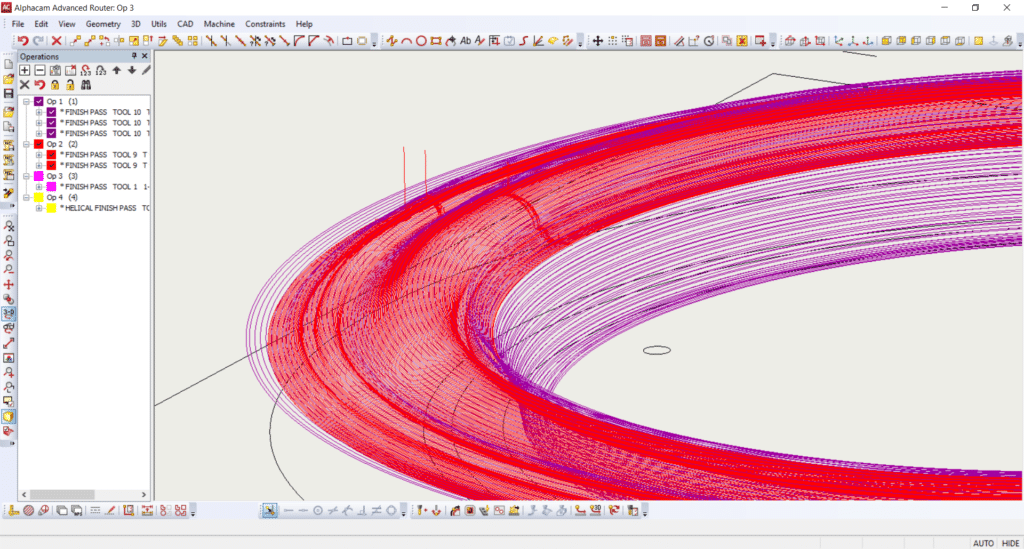Click the red undo arrow in Operations panel

coord(40,85)
